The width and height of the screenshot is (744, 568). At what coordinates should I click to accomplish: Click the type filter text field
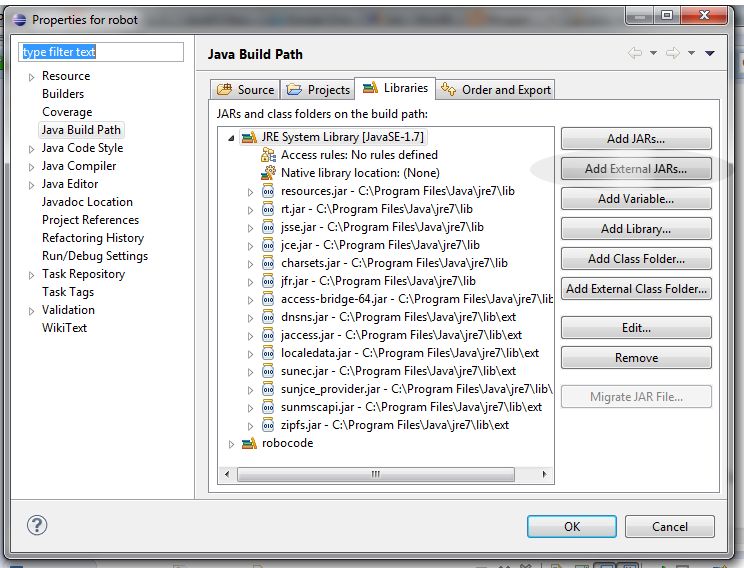tap(101, 52)
